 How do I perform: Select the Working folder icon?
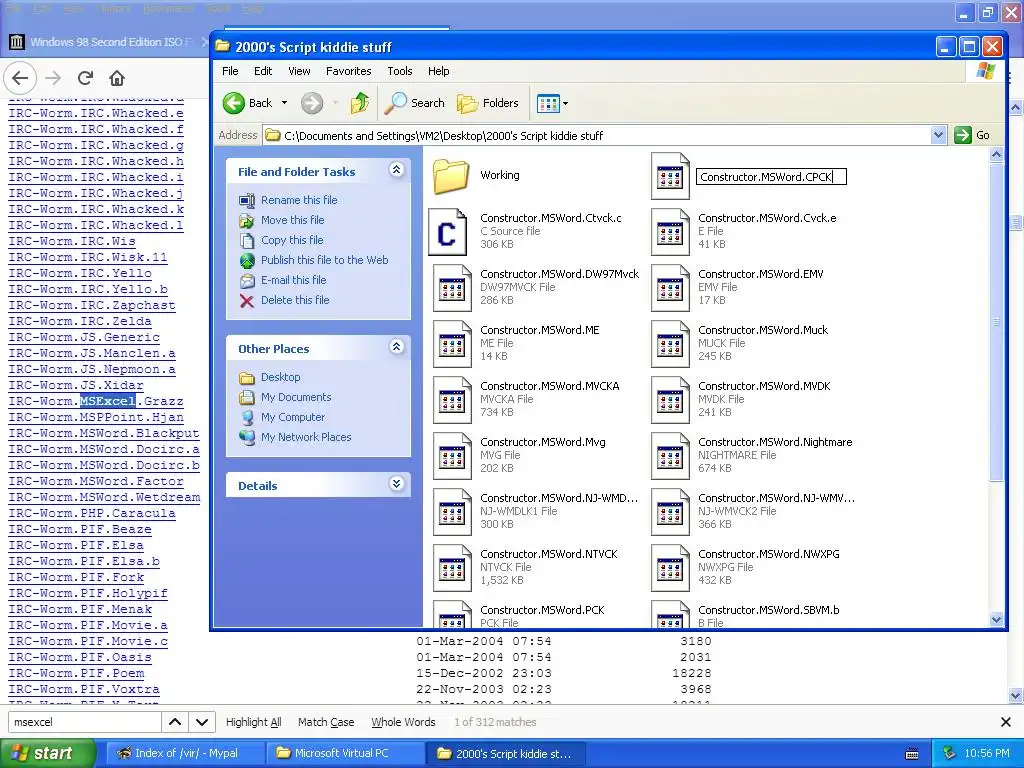pos(451,175)
